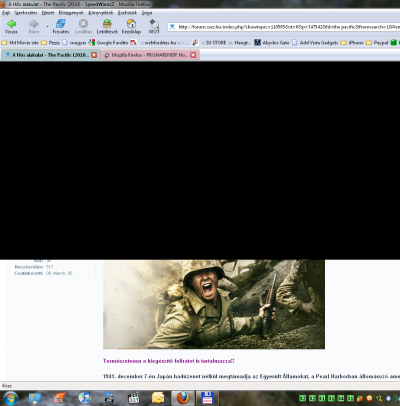
Task: Click the 'Kész' status bar text
Action: click(x=7, y=386)
